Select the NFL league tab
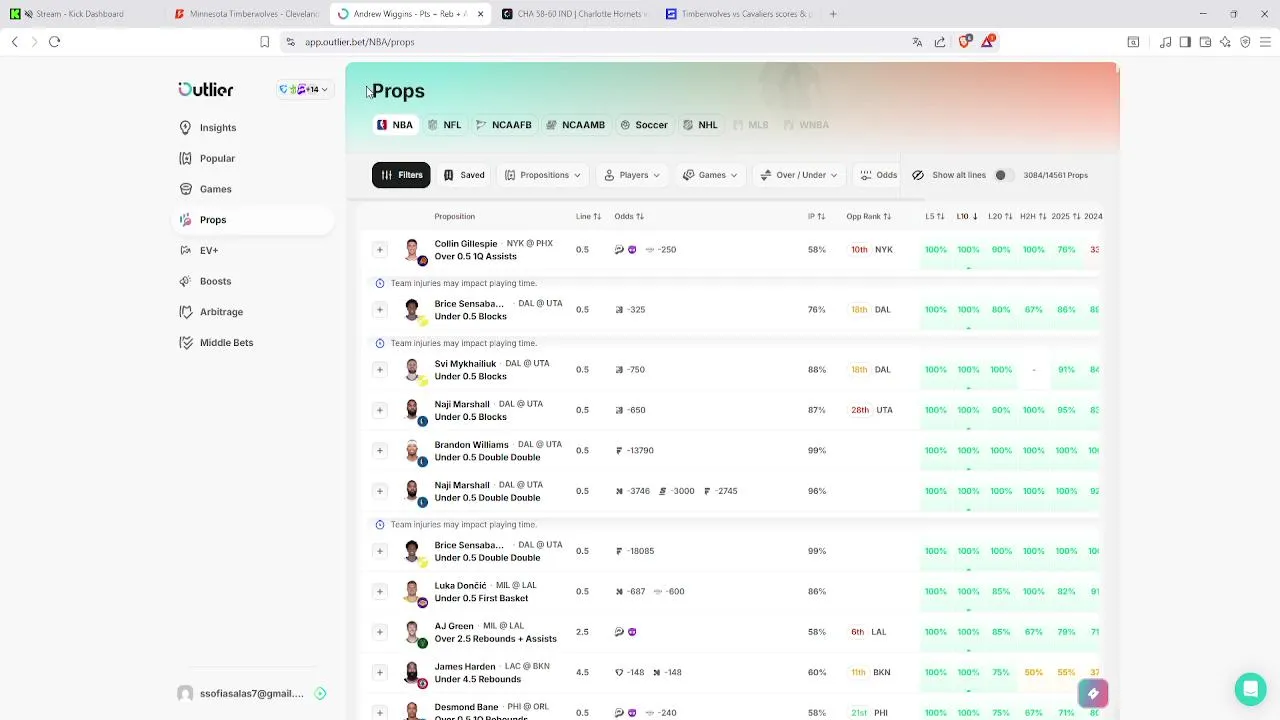Screen dimensions: 1280x720 pos(444,125)
